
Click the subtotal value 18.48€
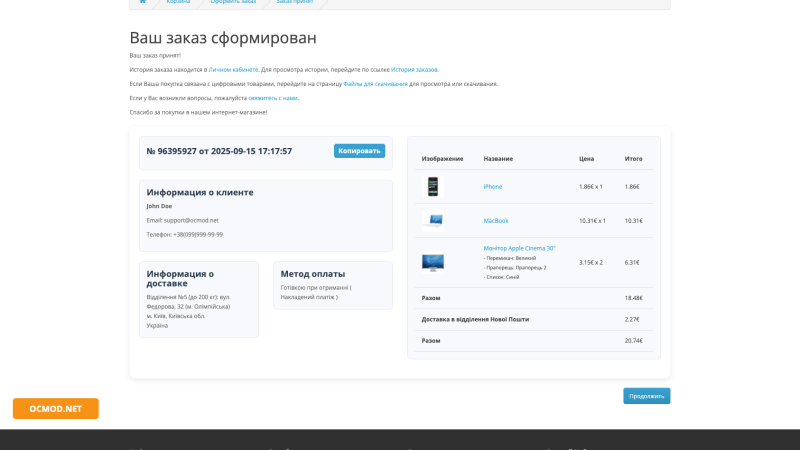(634, 298)
